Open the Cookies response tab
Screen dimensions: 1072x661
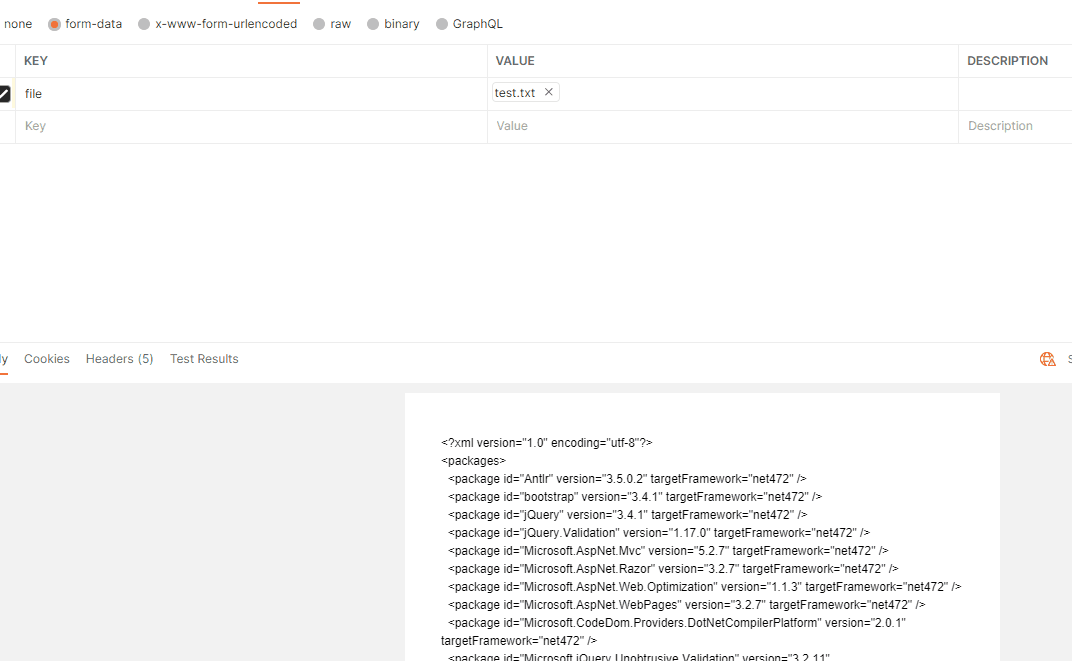tap(46, 359)
